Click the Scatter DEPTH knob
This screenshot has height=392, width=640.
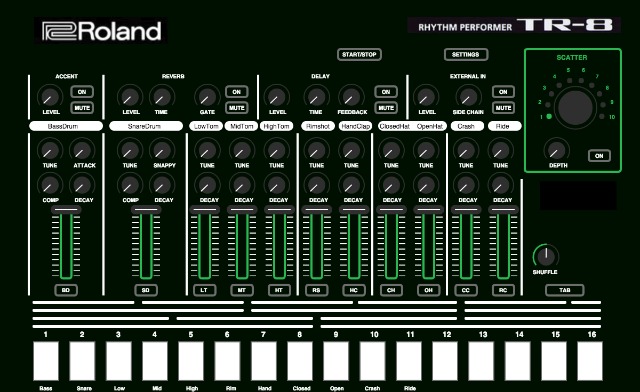tap(557, 151)
